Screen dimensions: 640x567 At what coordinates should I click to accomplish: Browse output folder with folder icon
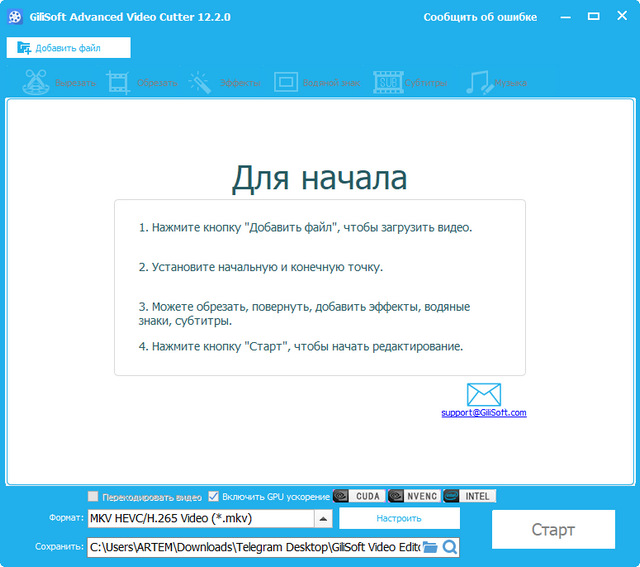tap(430, 547)
